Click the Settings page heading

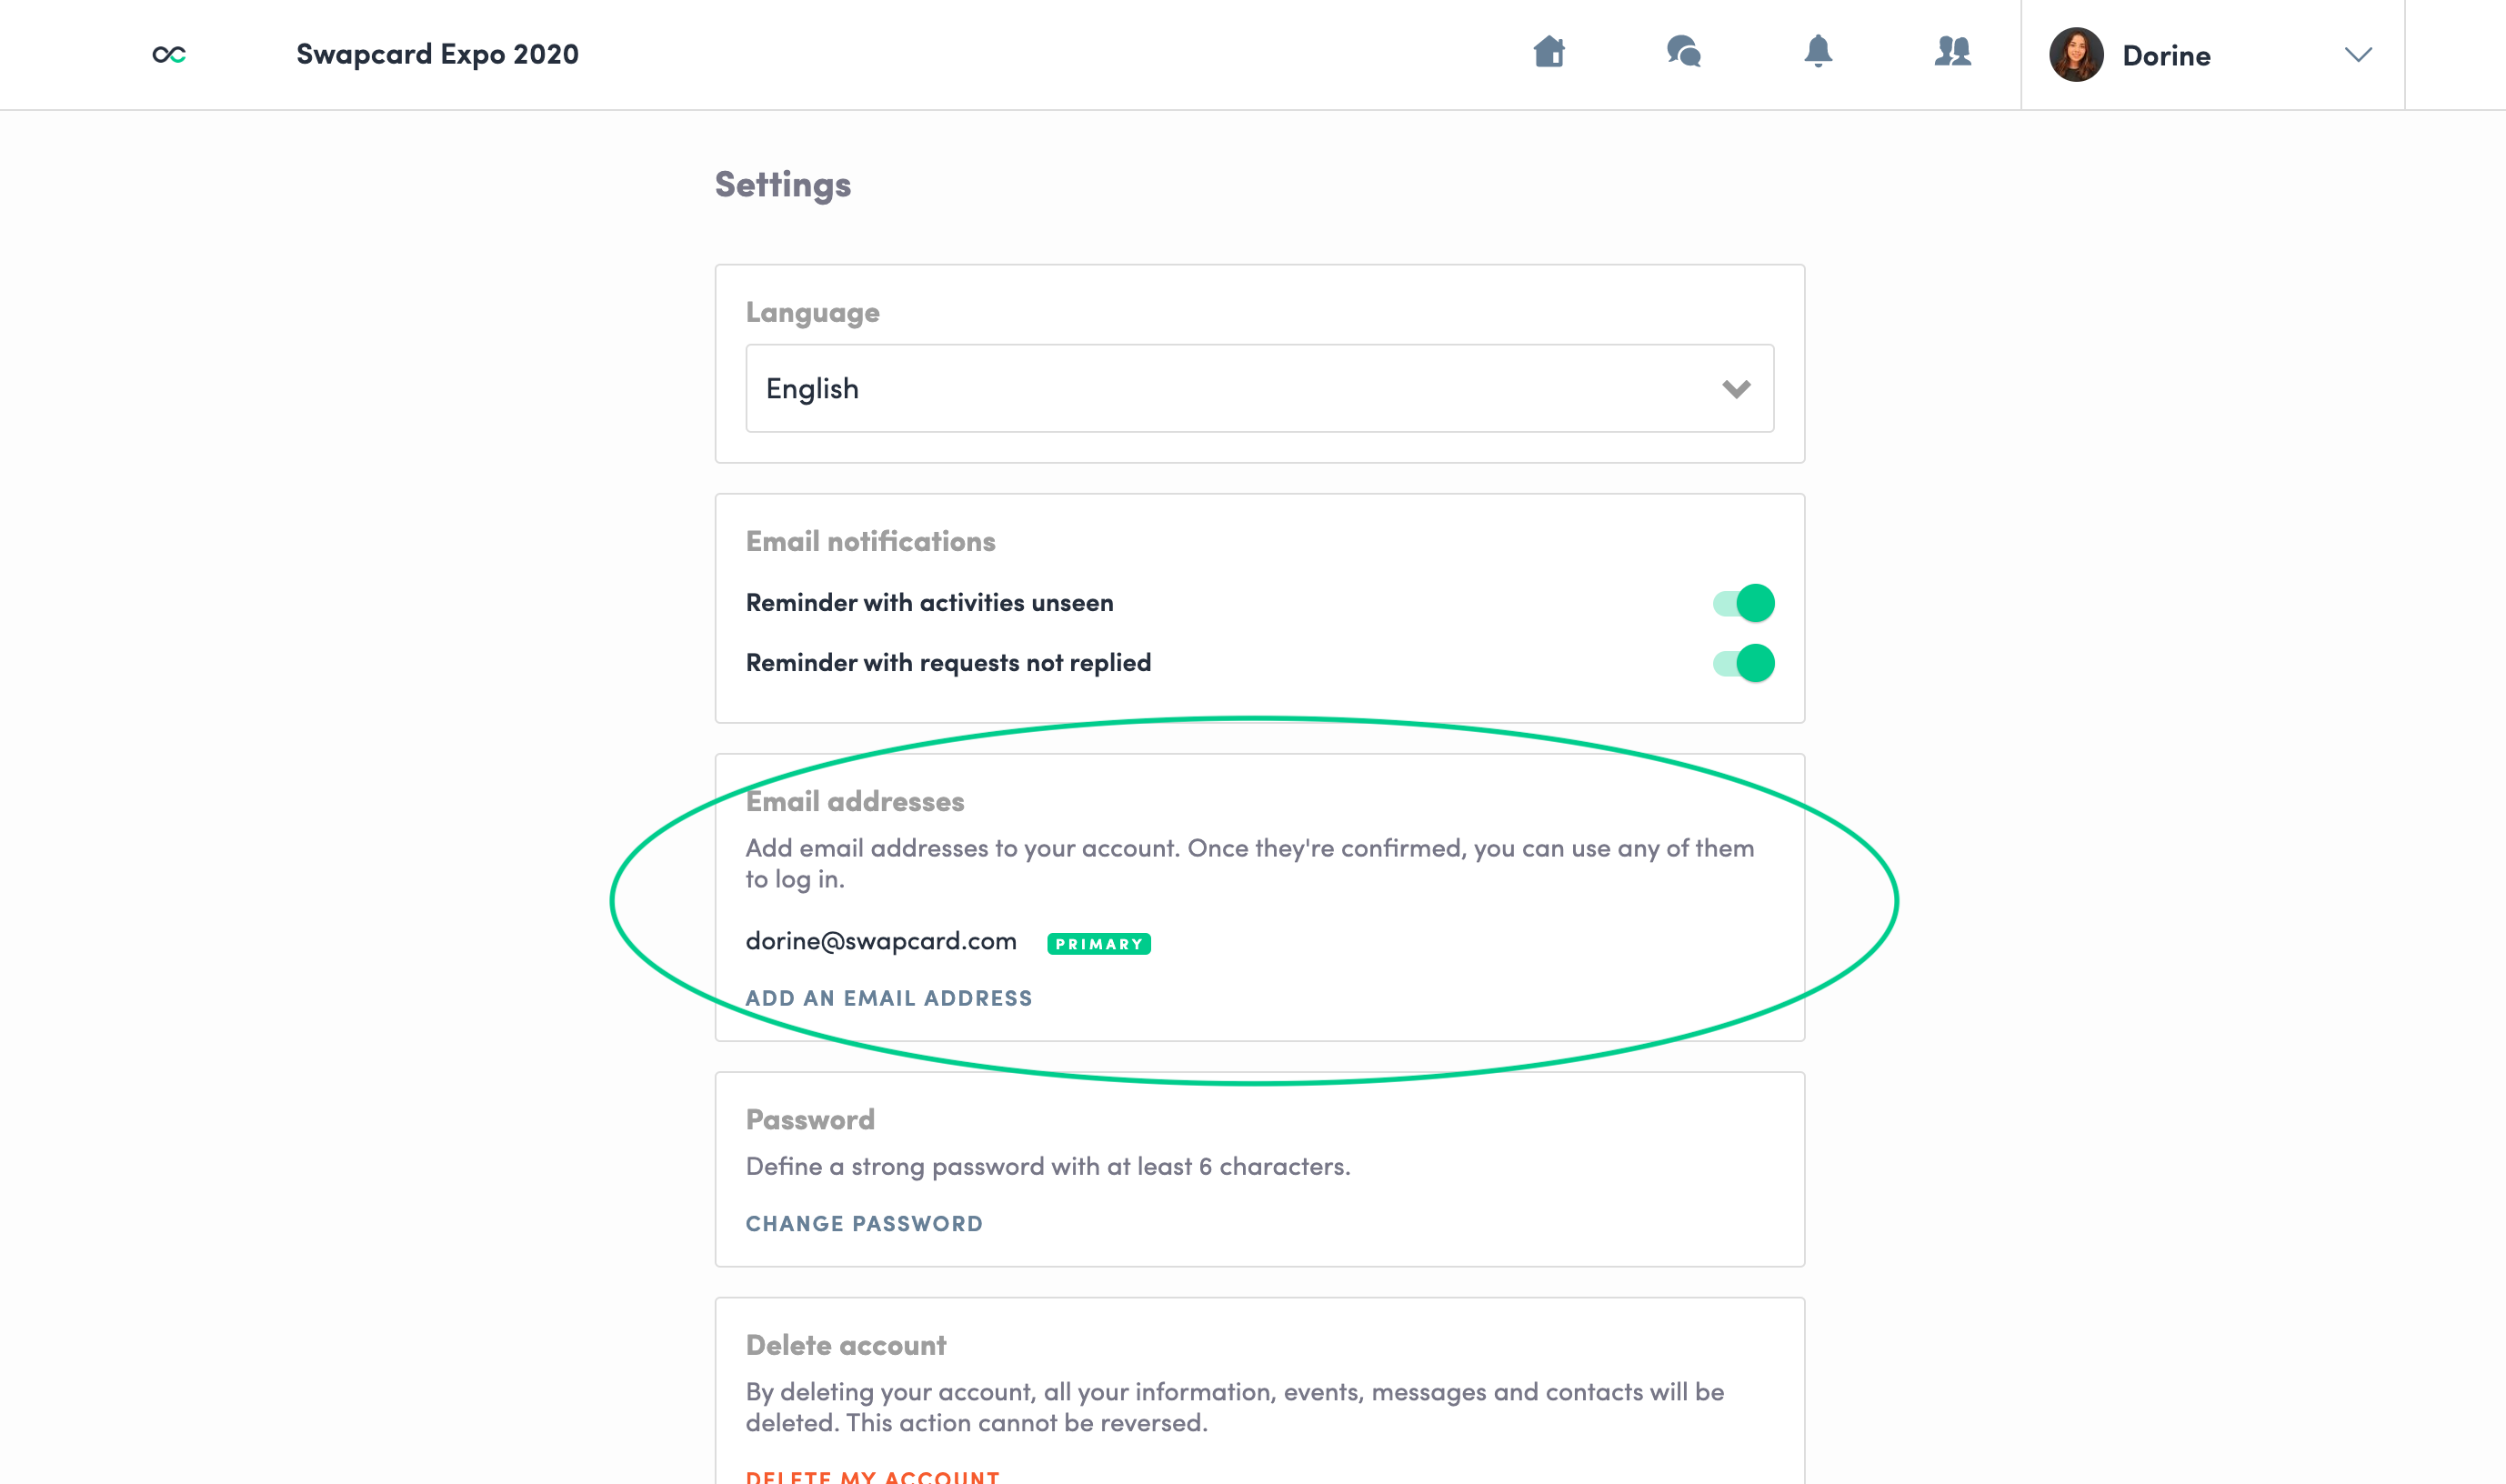(782, 185)
